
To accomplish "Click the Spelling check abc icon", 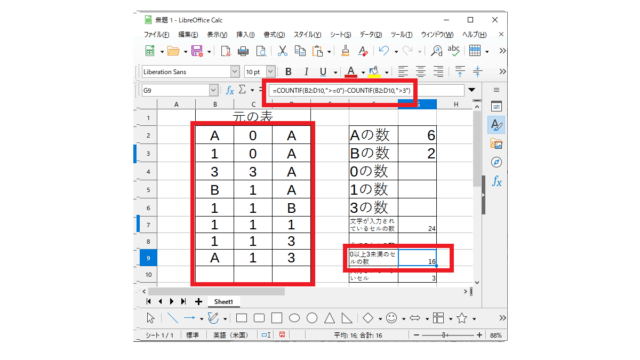I will tap(453, 50).
